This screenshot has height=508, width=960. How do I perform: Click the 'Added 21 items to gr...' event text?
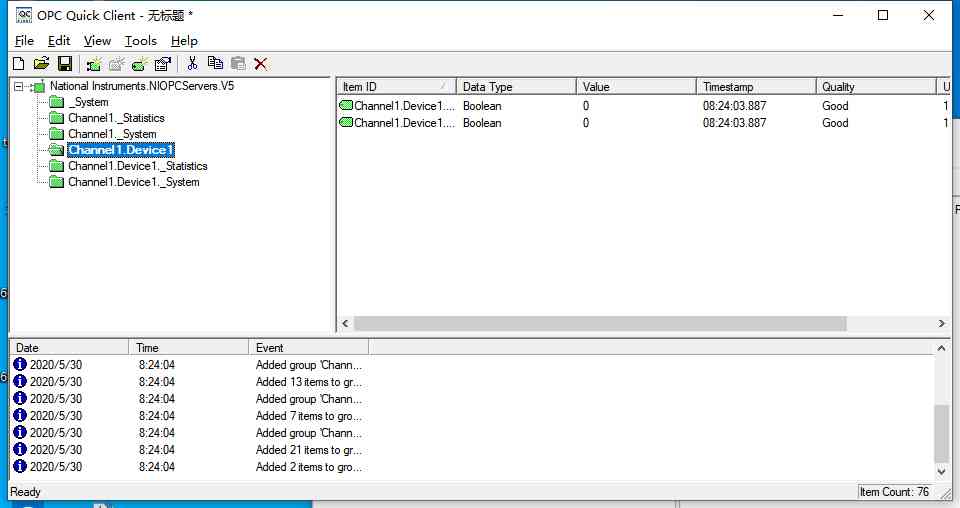(309, 450)
